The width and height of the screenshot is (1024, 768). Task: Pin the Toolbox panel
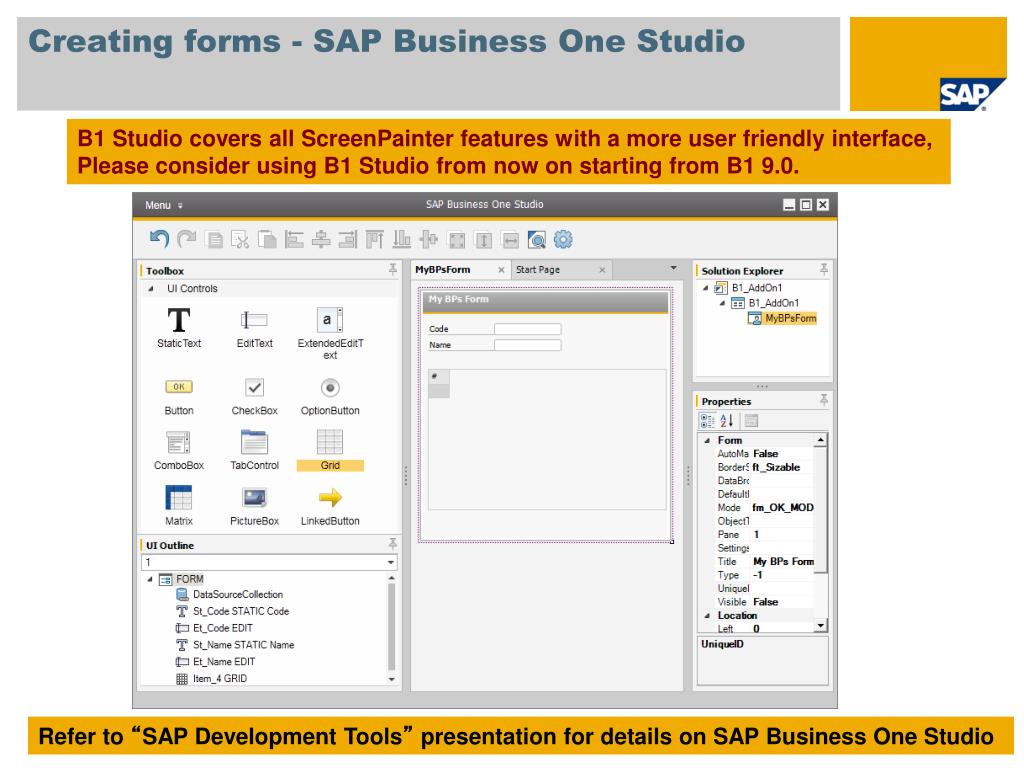[x=392, y=269]
